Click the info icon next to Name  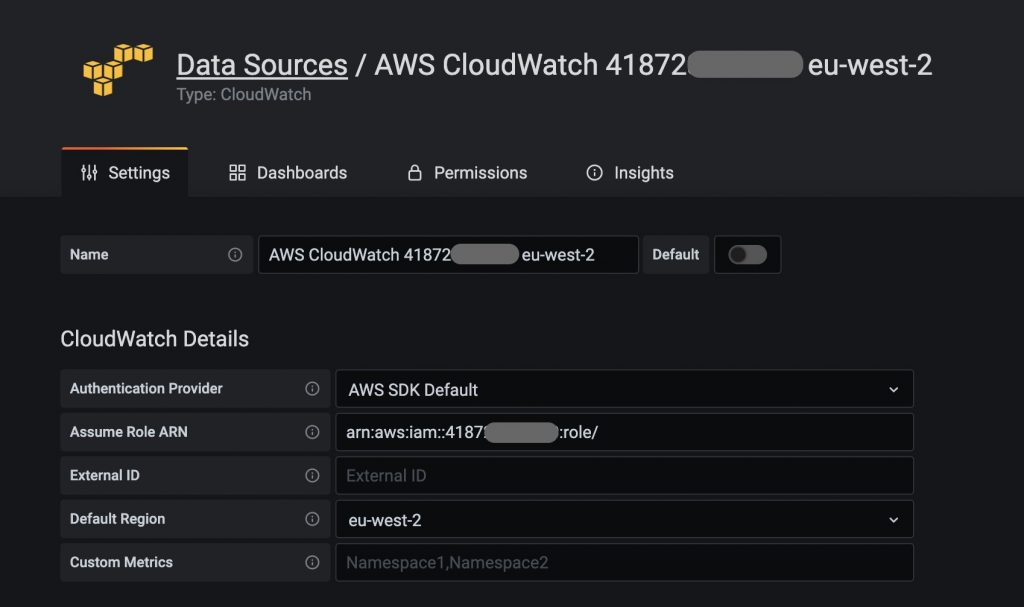click(235, 255)
